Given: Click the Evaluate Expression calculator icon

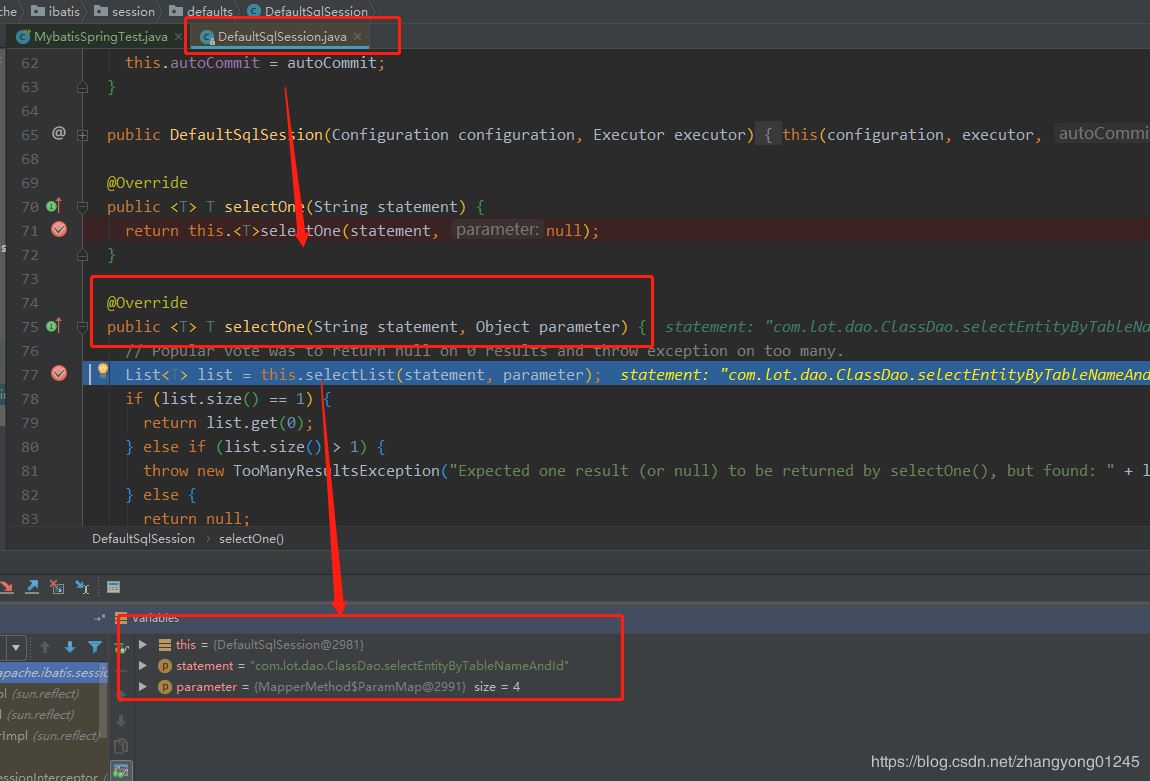Looking at the screenshot, I should point(113,587).
